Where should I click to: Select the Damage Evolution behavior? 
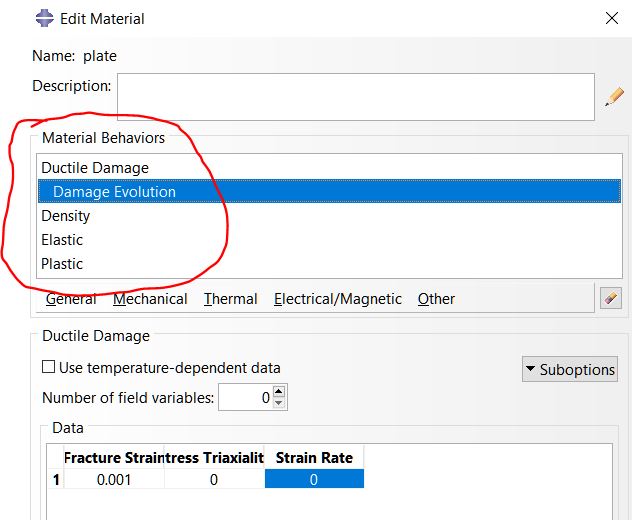point(114,192)
